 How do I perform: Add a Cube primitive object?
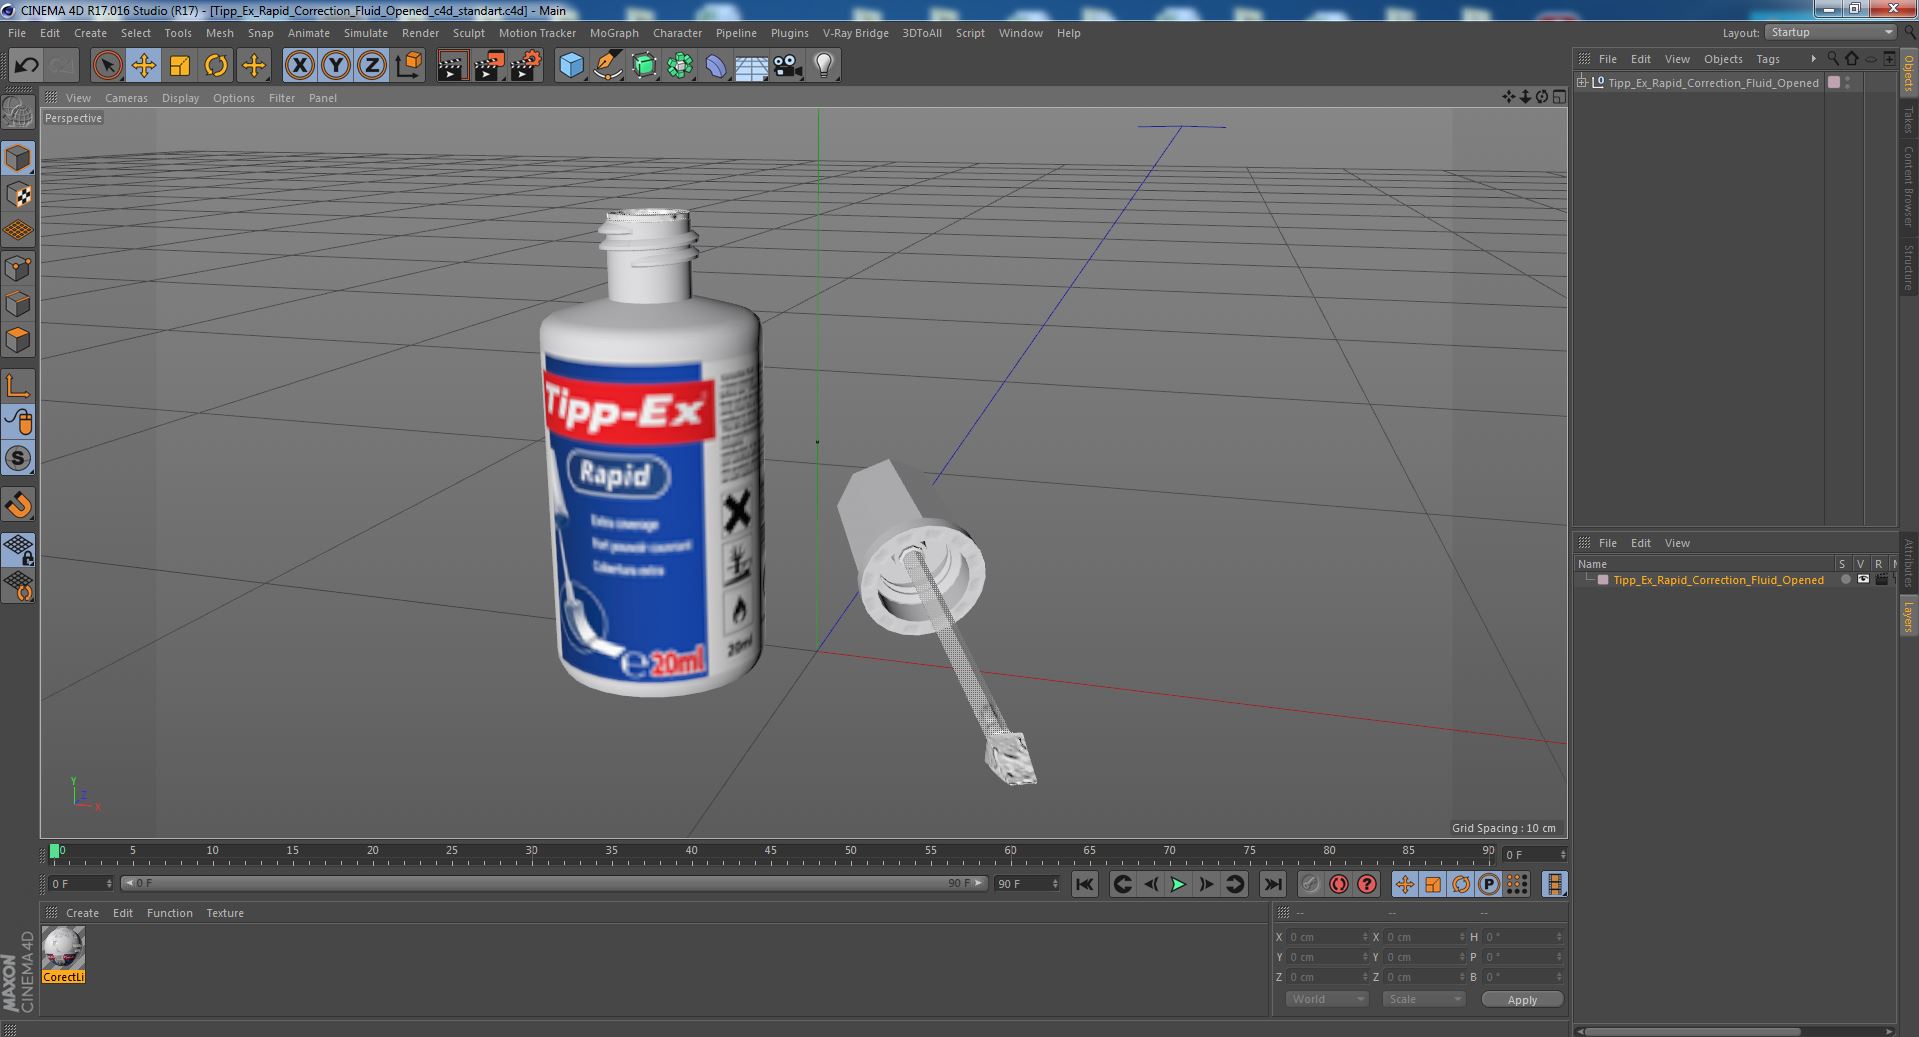(571, 66)
